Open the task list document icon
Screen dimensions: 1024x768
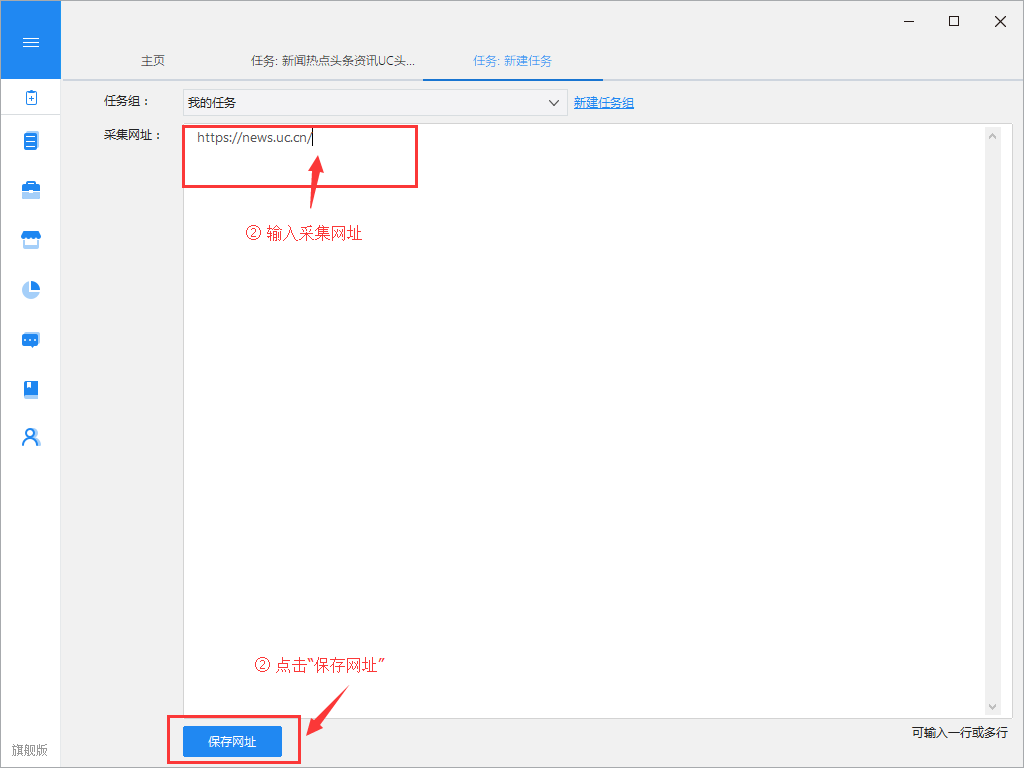pyautogui.click(x=31, y=141)
